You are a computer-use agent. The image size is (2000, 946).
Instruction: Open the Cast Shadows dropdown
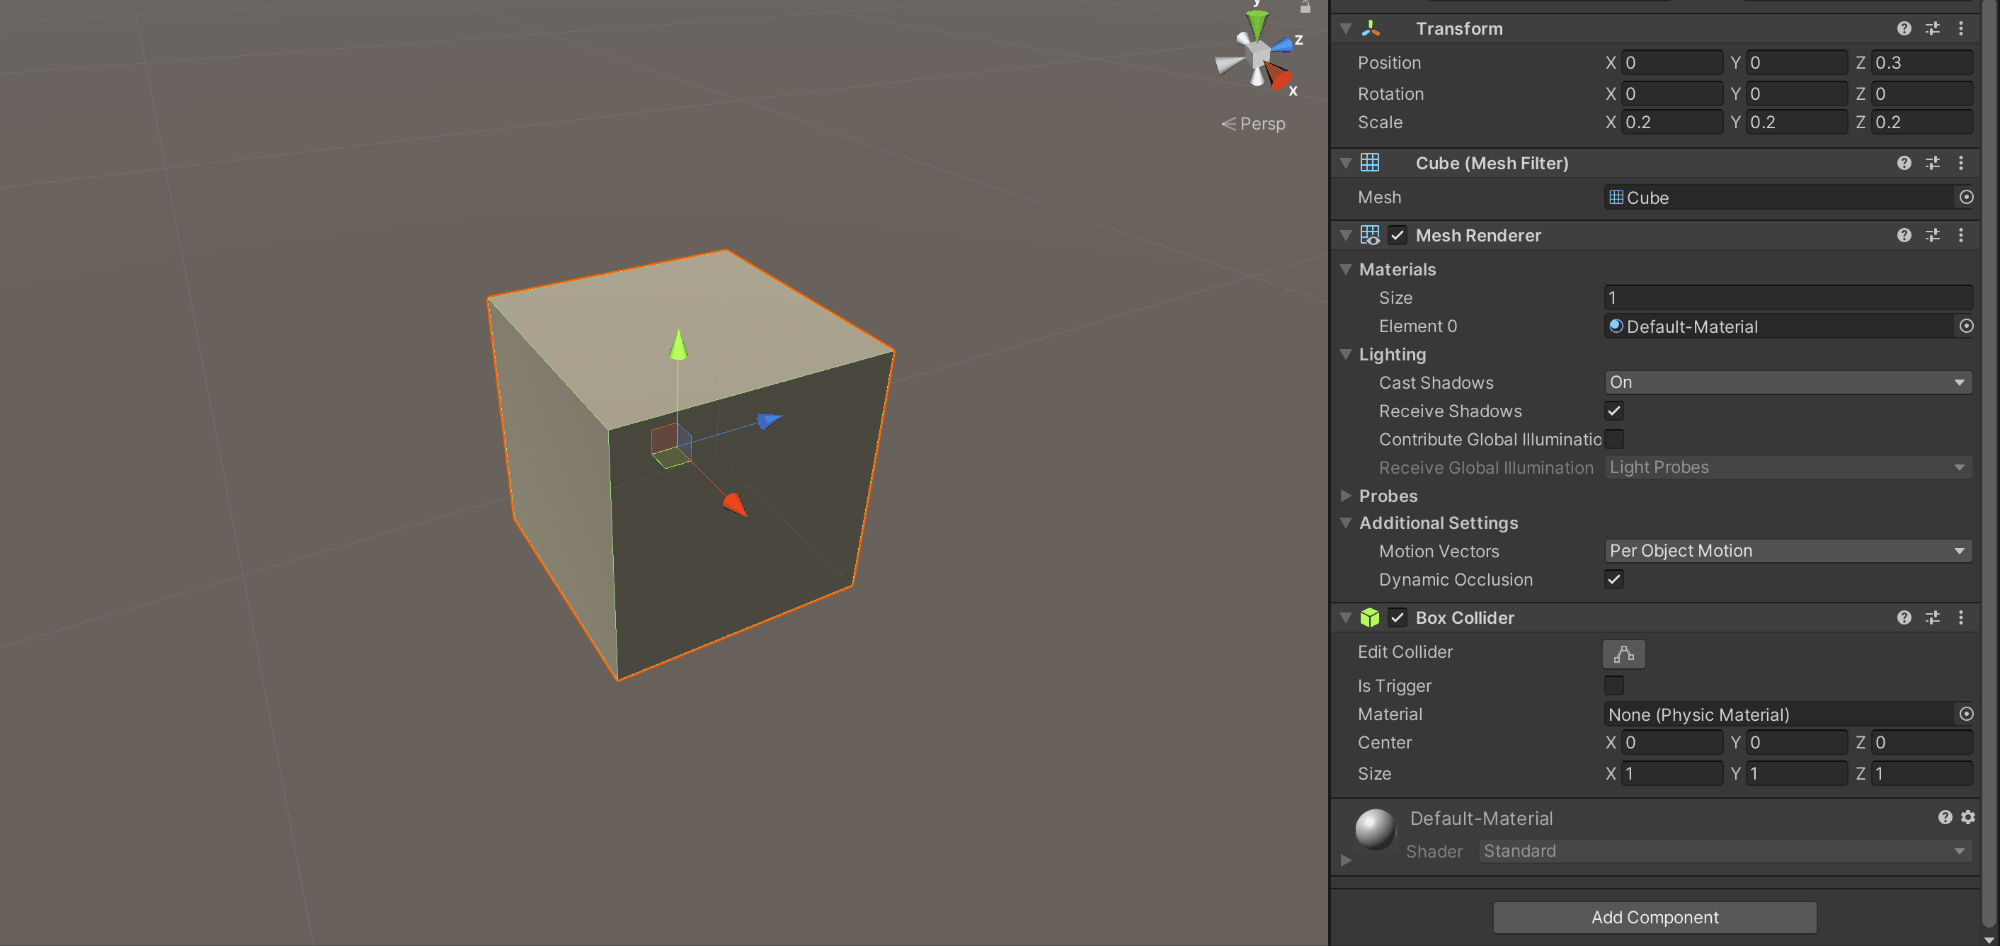tap(1787, 382)
